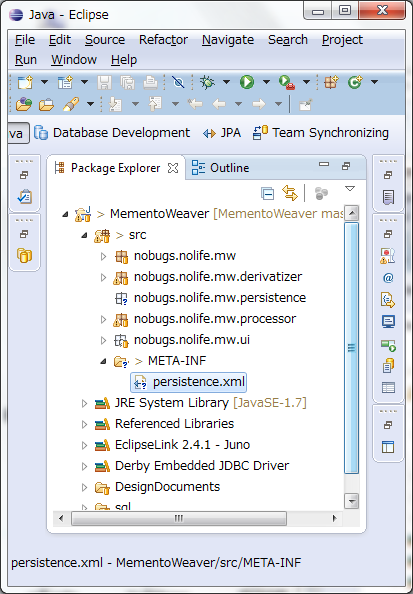Viewport: 413px width, 594px height.
Task: Expand Referenced Libraries node
Action: coord(84,424)
